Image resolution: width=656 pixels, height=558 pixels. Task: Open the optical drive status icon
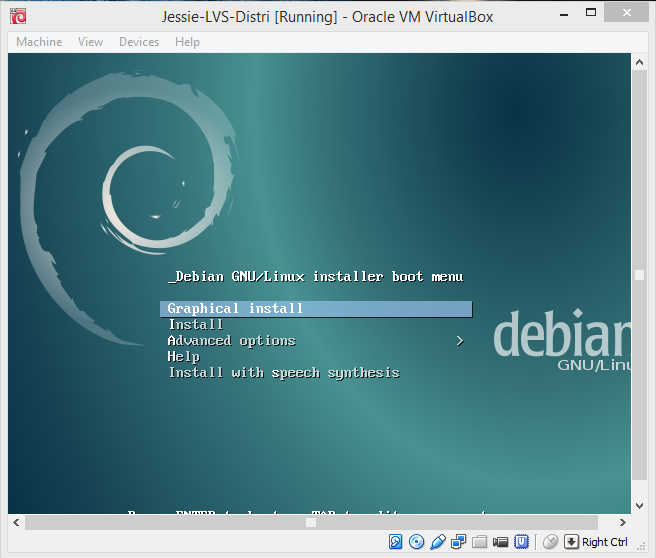[x=417, y=542]
